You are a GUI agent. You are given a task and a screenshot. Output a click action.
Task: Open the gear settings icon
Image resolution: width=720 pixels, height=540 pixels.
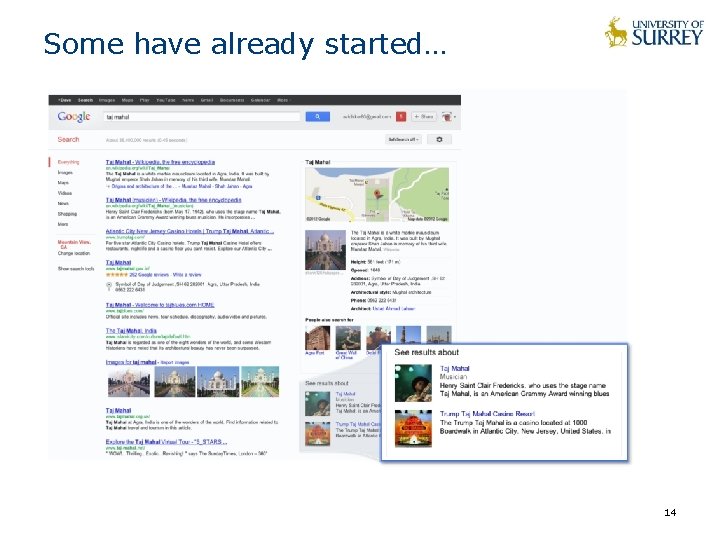click(439, 139)
